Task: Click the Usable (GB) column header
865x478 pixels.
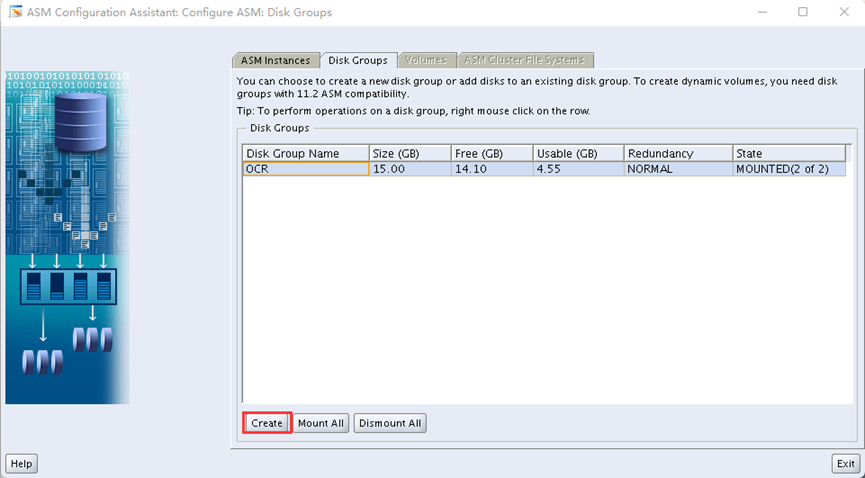Action: click(579, 153)
